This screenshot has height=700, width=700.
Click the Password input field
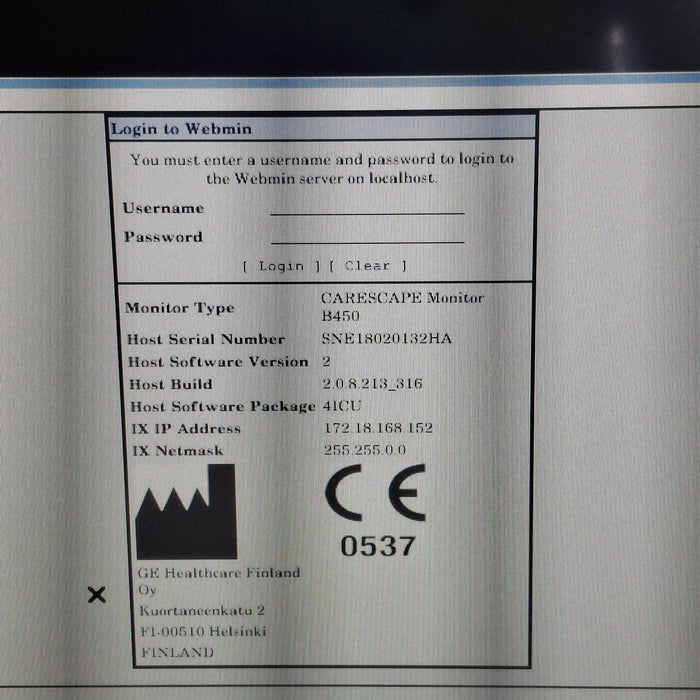[367, 236]
